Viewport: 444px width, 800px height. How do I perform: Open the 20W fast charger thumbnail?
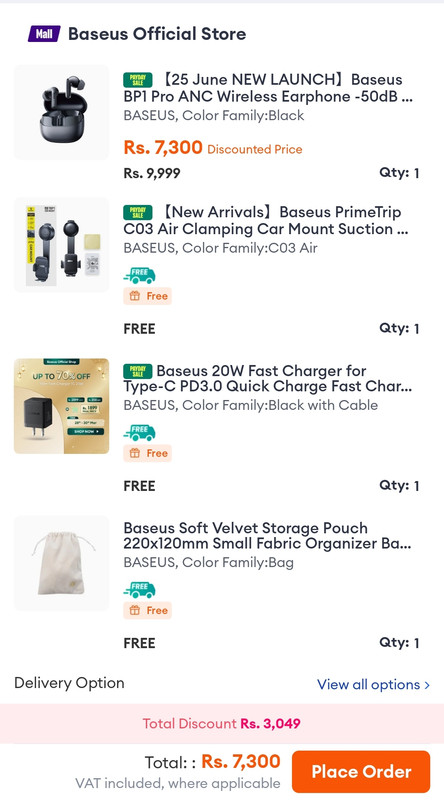[x=62, y=406]
